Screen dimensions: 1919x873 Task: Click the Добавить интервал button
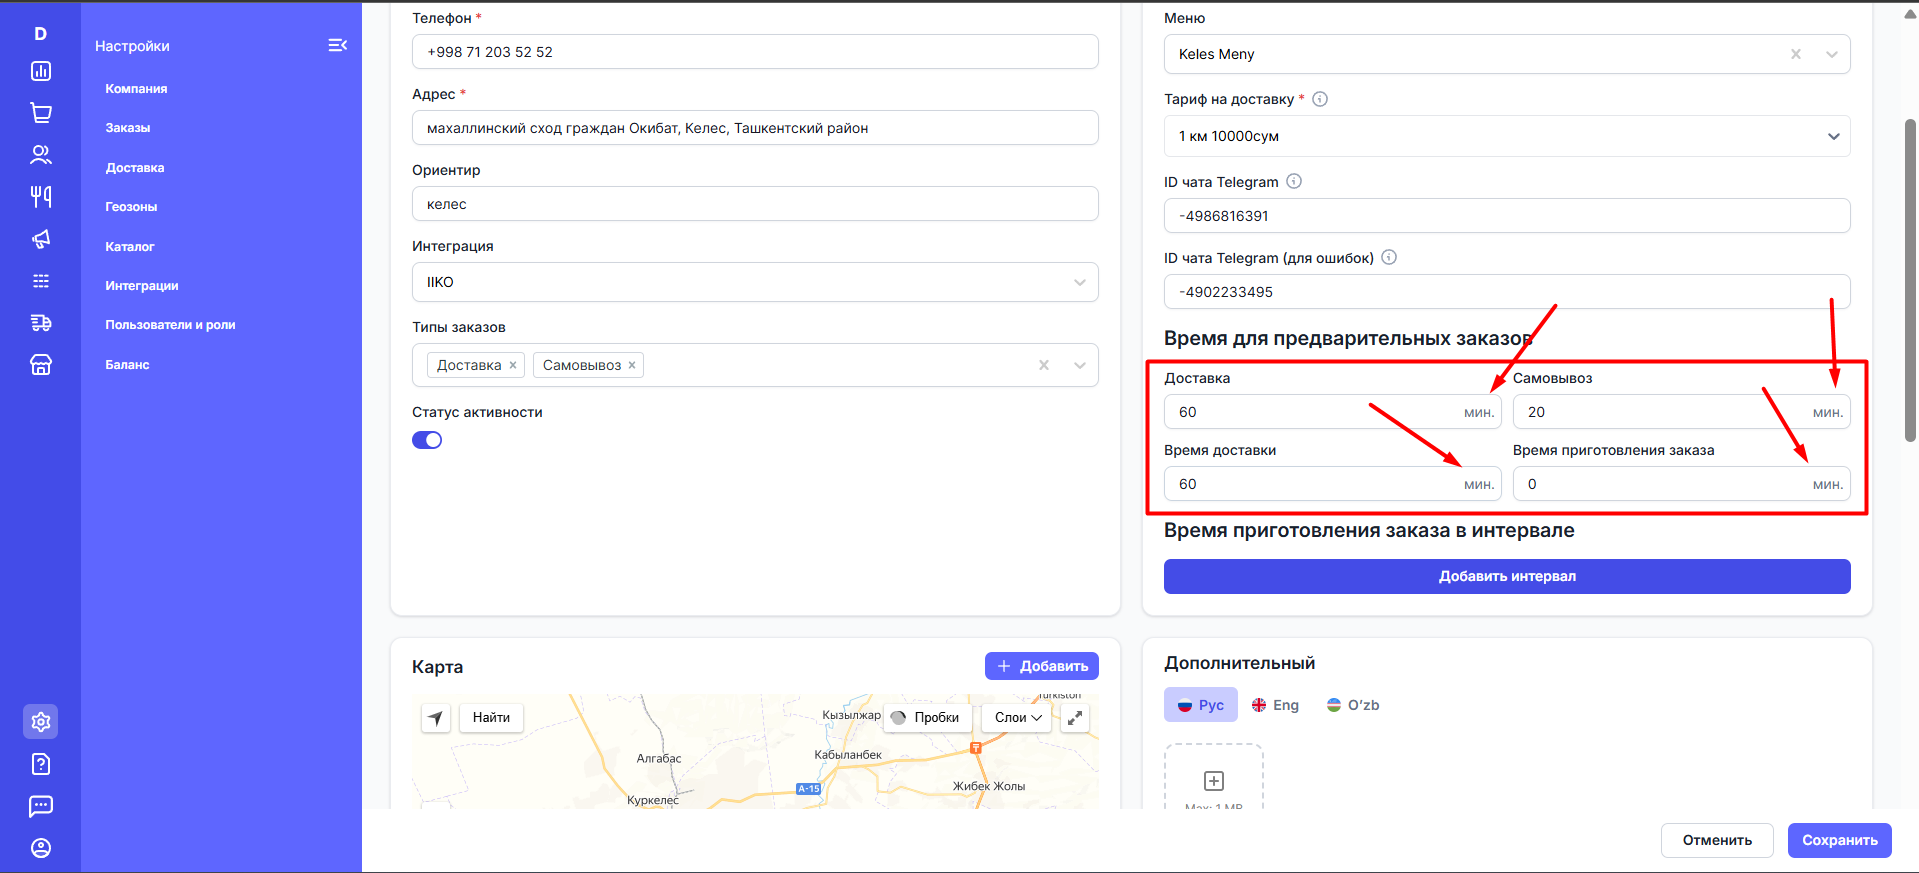tap(1506, 576)
